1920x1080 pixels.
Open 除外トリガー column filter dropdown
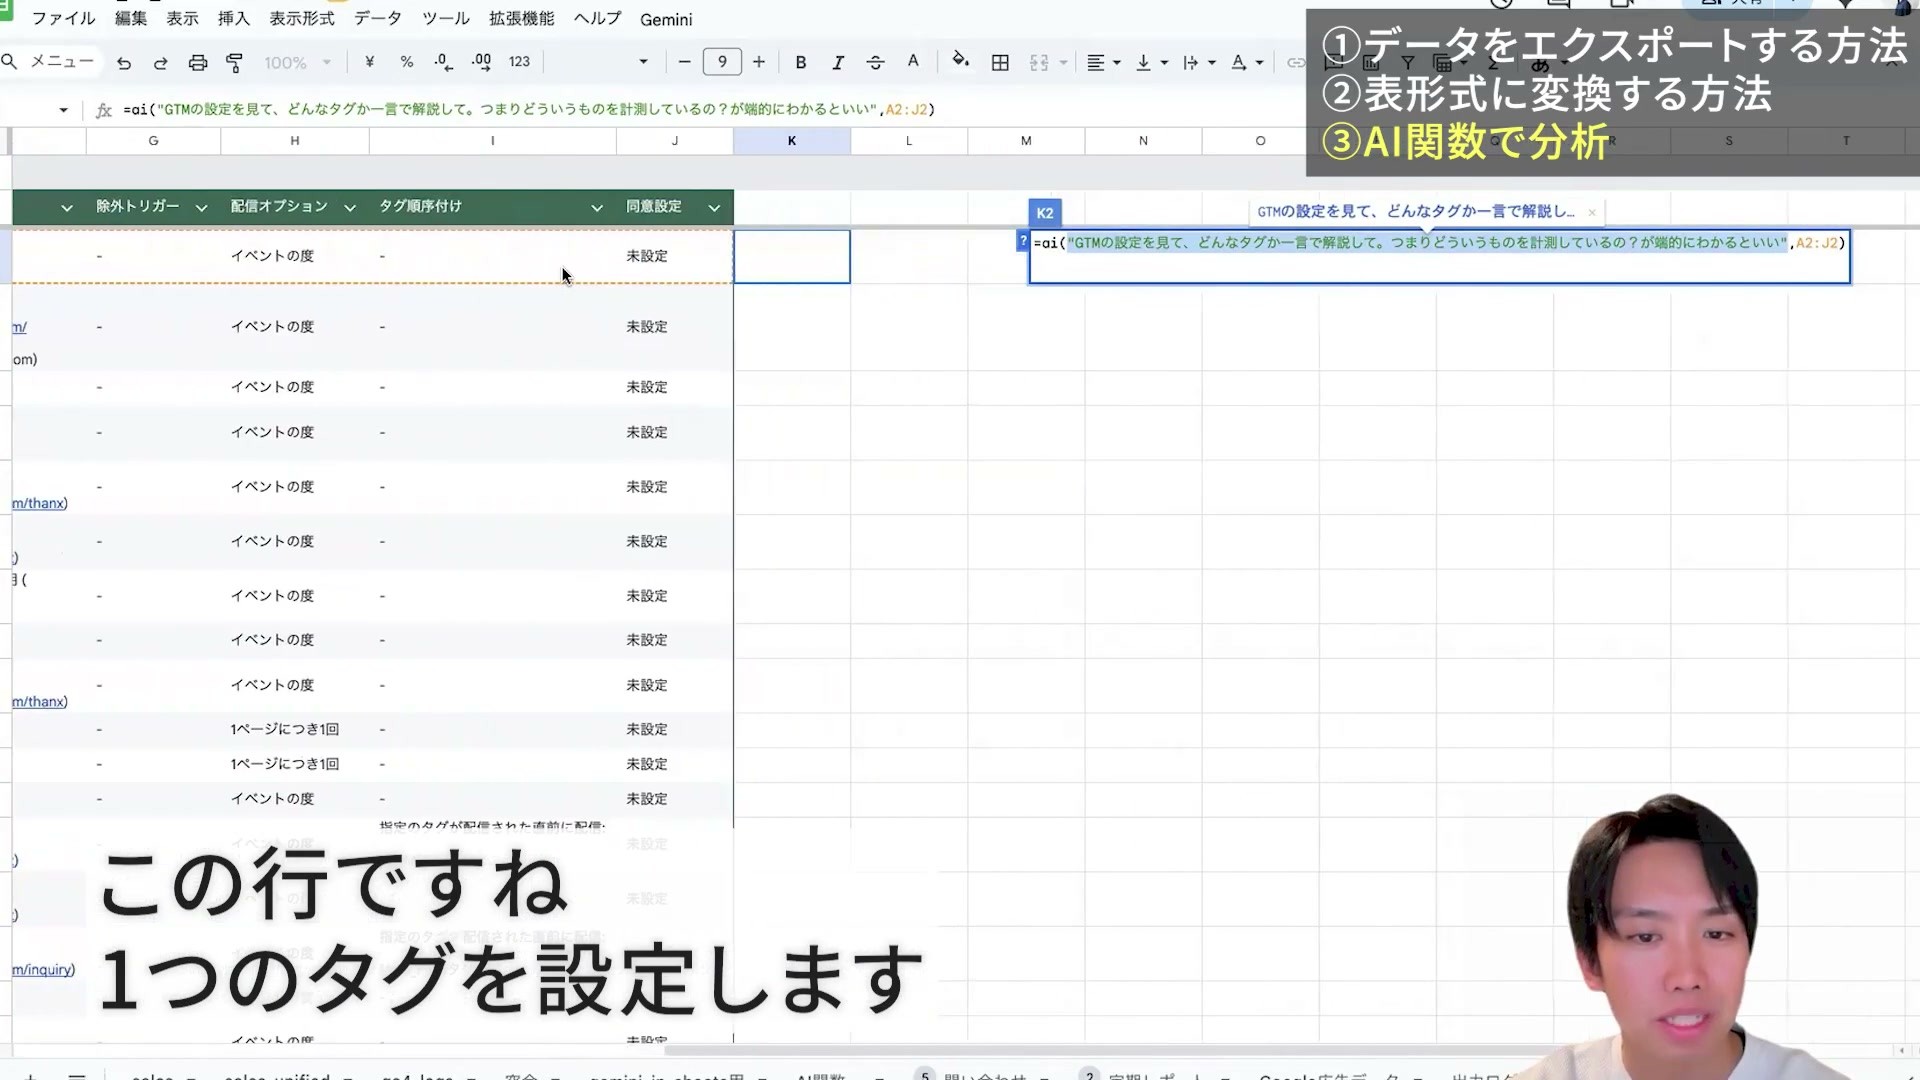tap(201, 207)
